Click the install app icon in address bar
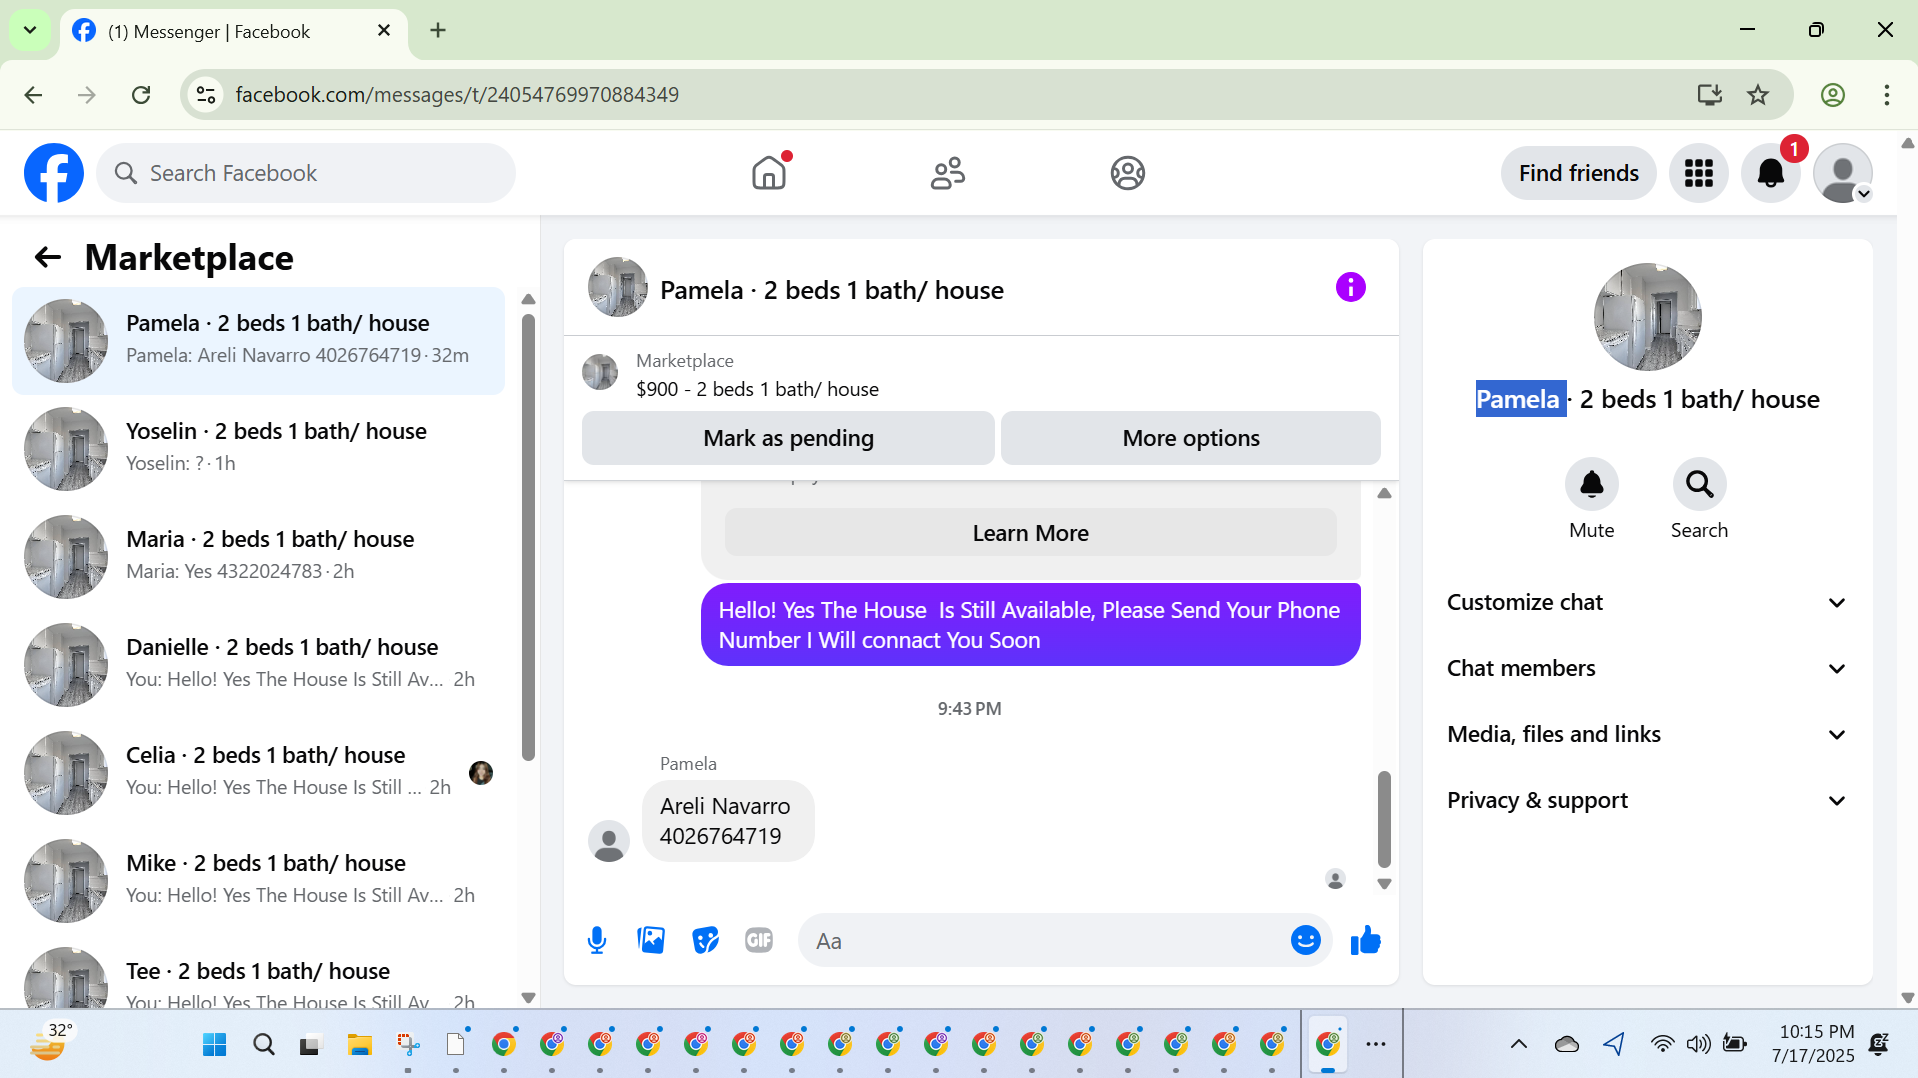This screenshot has height=1078, width=1918. [x=1710, y=95]
